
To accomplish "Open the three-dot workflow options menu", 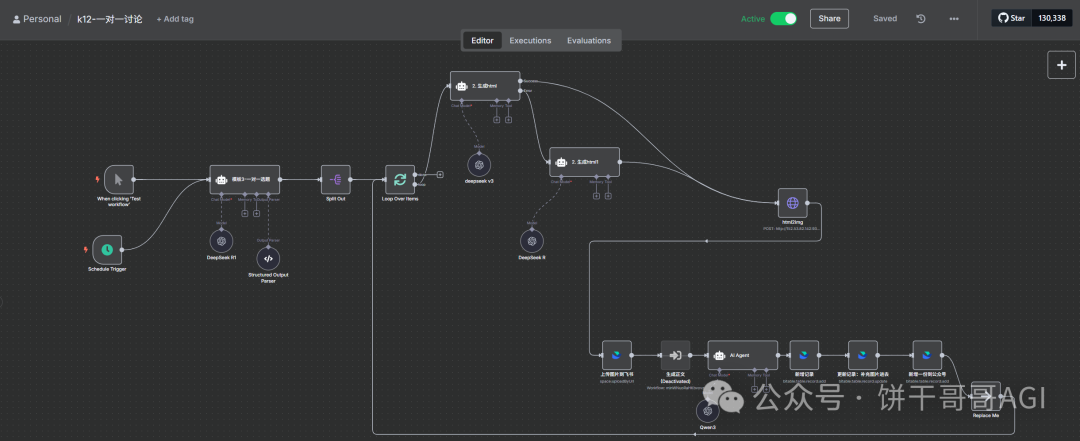I will click(954, 19).
